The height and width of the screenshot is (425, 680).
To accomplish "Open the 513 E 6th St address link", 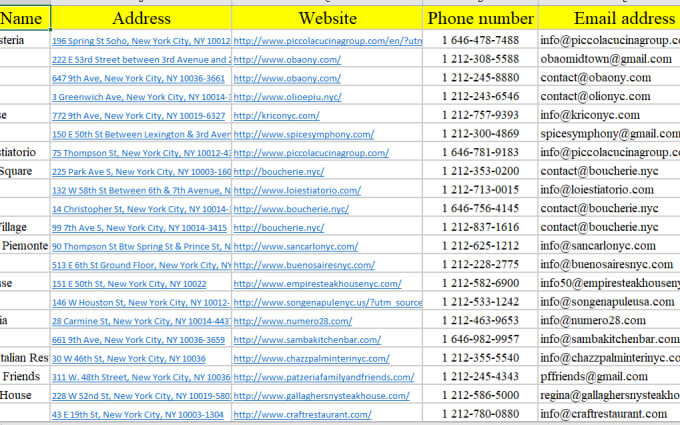I will tap(141, 265).
